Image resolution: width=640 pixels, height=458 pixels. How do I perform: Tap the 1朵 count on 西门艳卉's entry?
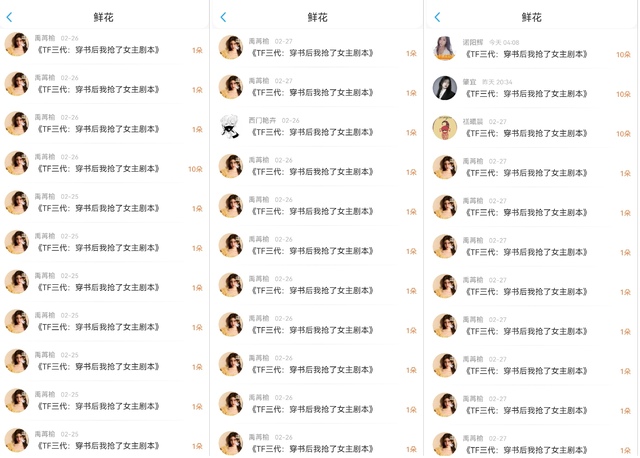tap(411, 133)
